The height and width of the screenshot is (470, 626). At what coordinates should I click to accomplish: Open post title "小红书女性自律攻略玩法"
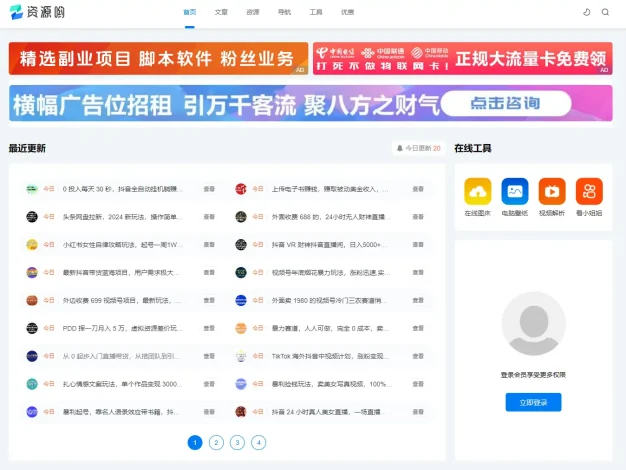tap(123, 244)
